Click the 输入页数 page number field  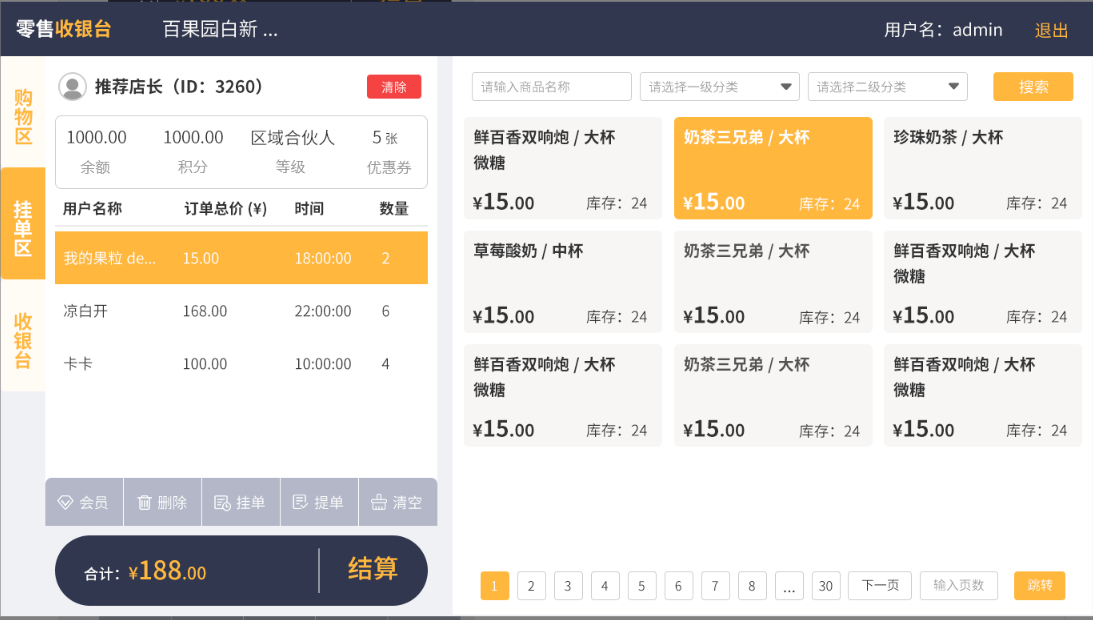[x=958, y=585]
